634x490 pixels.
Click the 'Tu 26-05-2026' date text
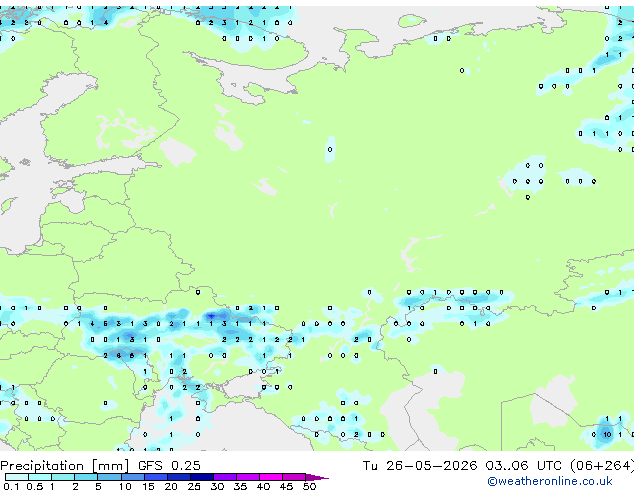[420, 466]
